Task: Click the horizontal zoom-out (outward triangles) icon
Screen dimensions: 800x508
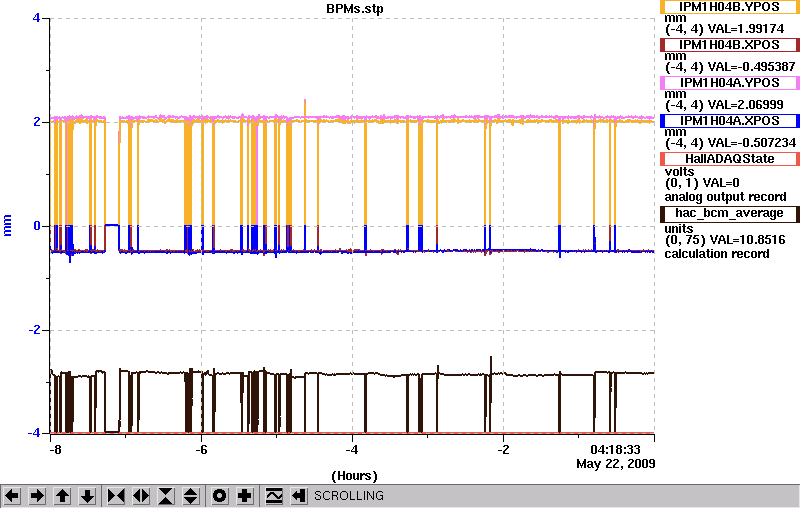Action: 141,496
